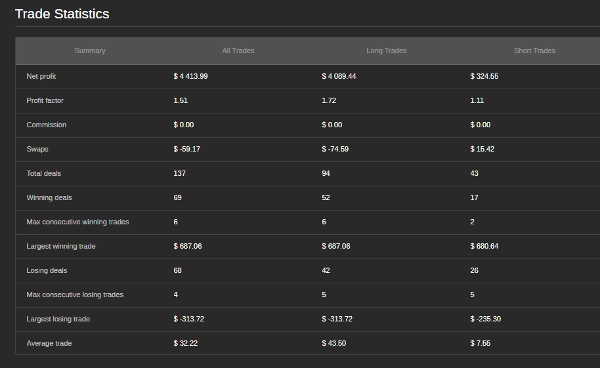Click the Average trade row label
This screenshot has height=368, width=600.
pos(49,344)
